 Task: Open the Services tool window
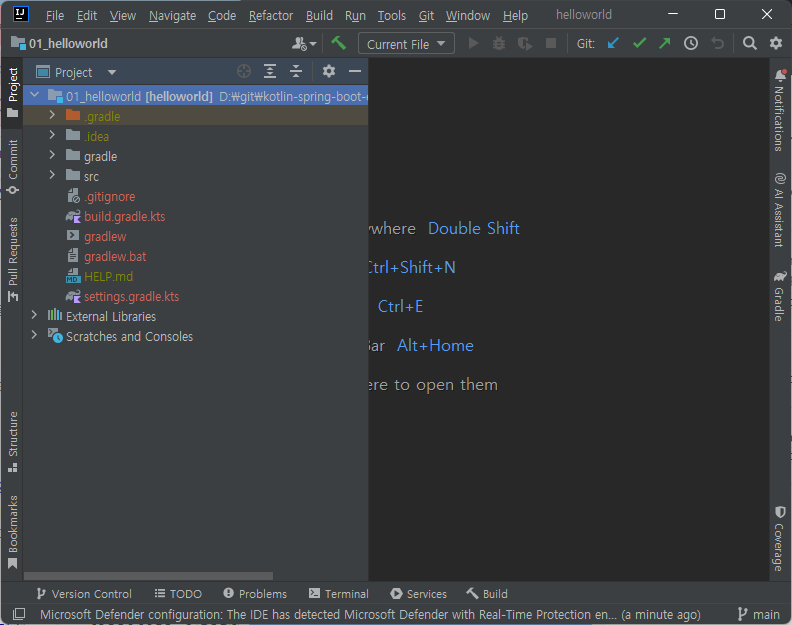(419, 594)
